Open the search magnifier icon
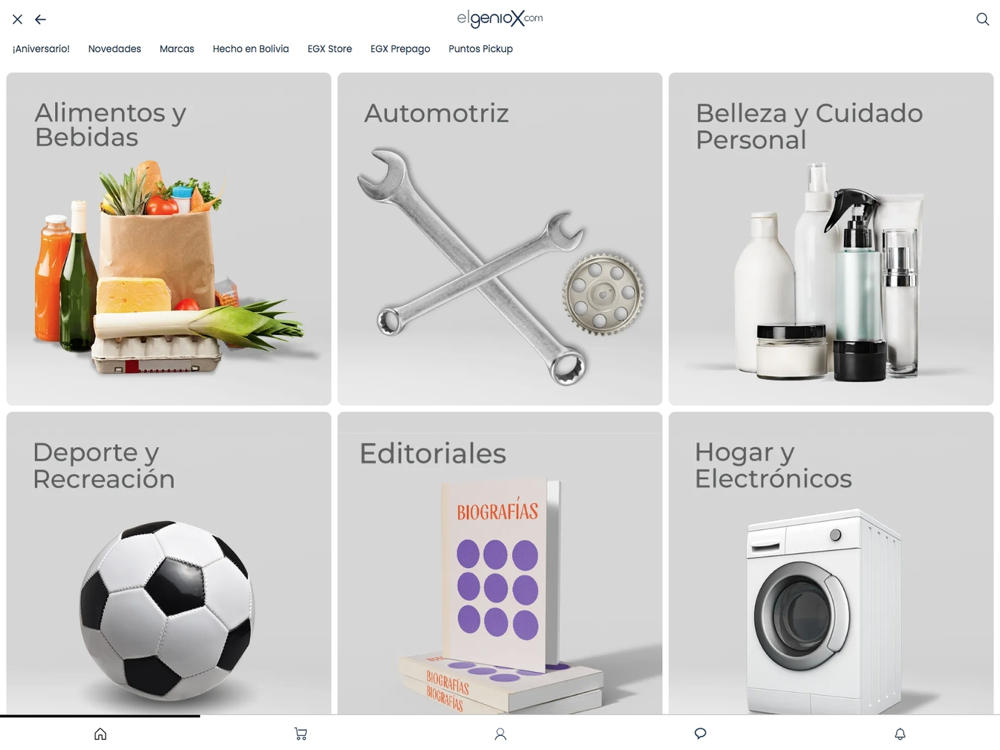 click(x=982, y=19)
